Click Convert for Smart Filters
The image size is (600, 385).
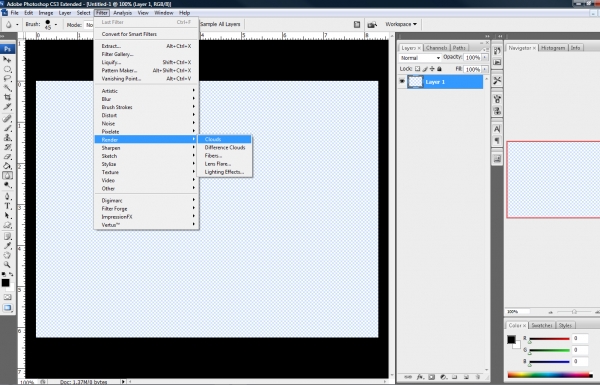[x=146, y=34]
